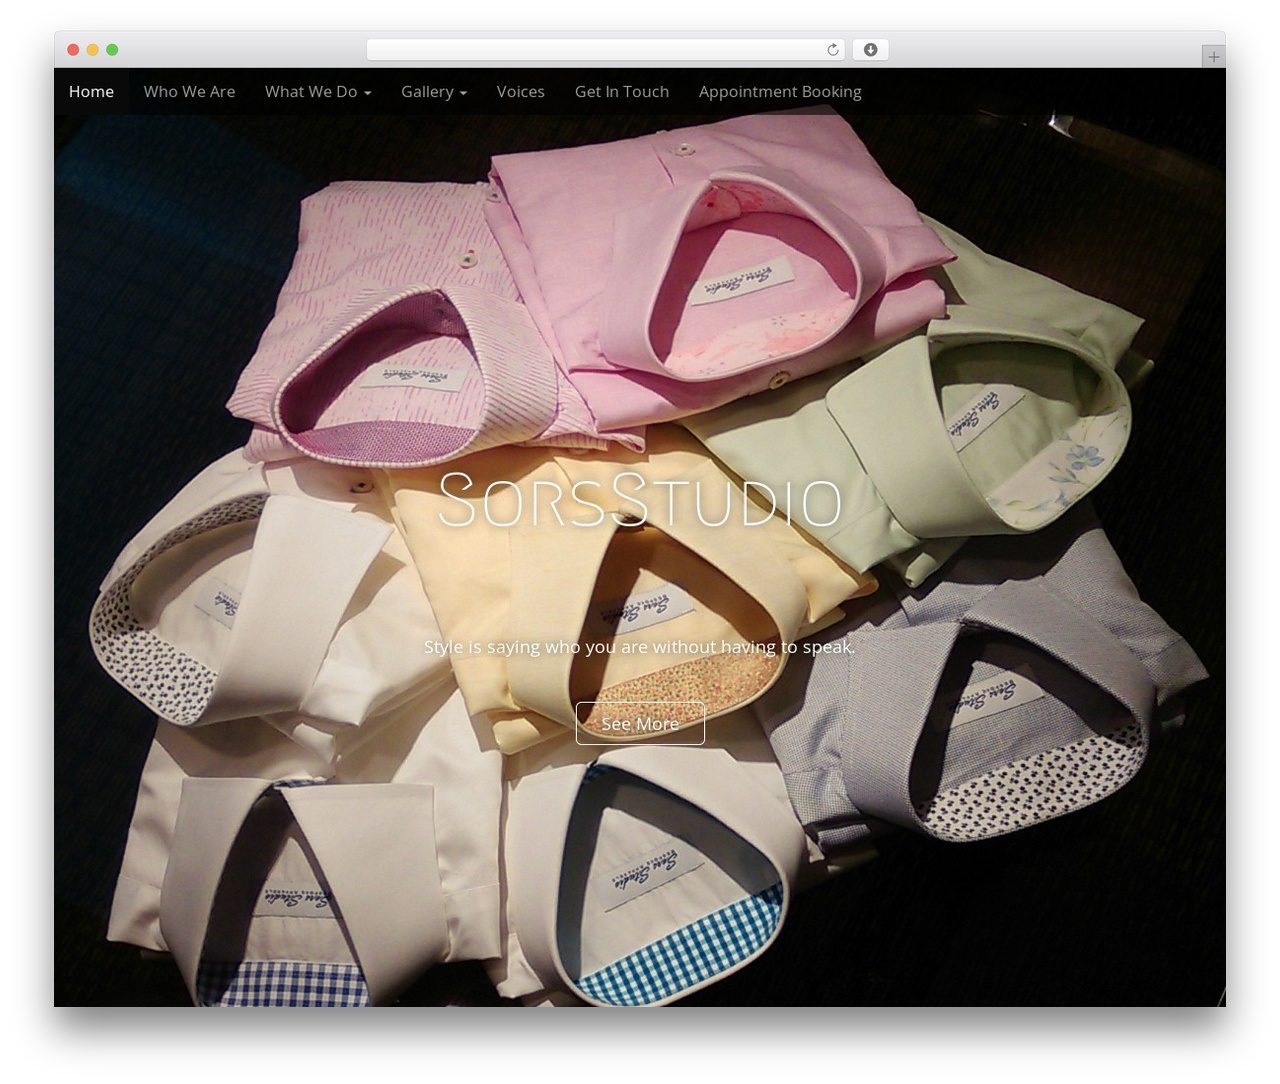Viewport: 1280px width, 1084px height.
Task: Expand the What We Do dropdown
Action: point(318,91)
